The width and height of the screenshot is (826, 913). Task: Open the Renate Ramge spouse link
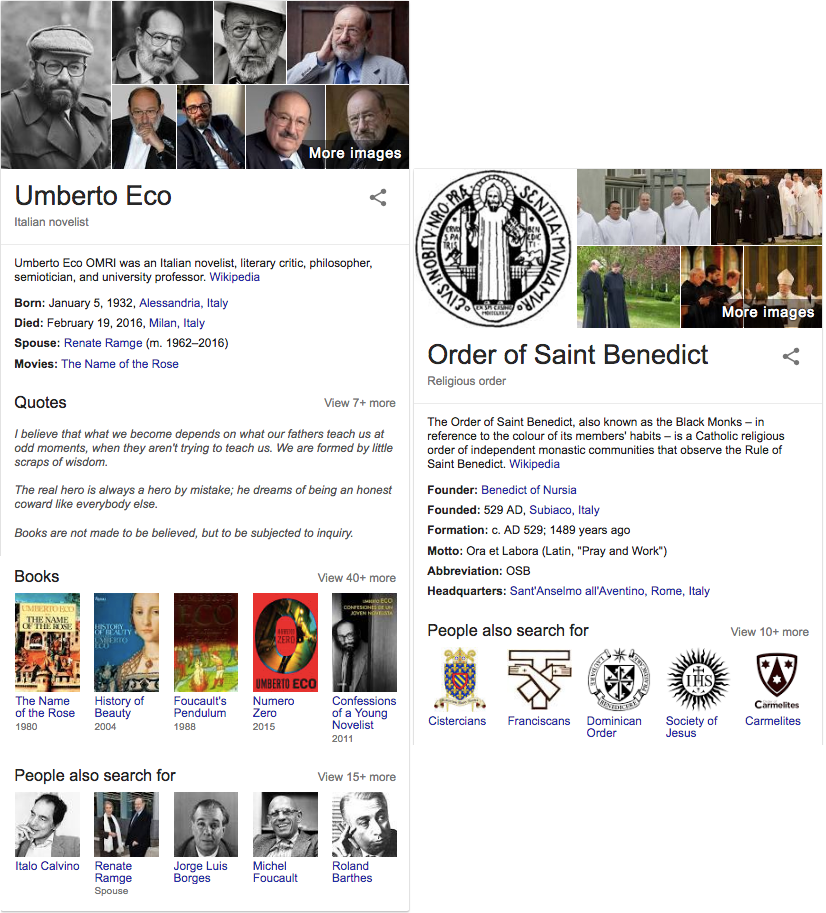pyautogui.click(x=103, y=343)
